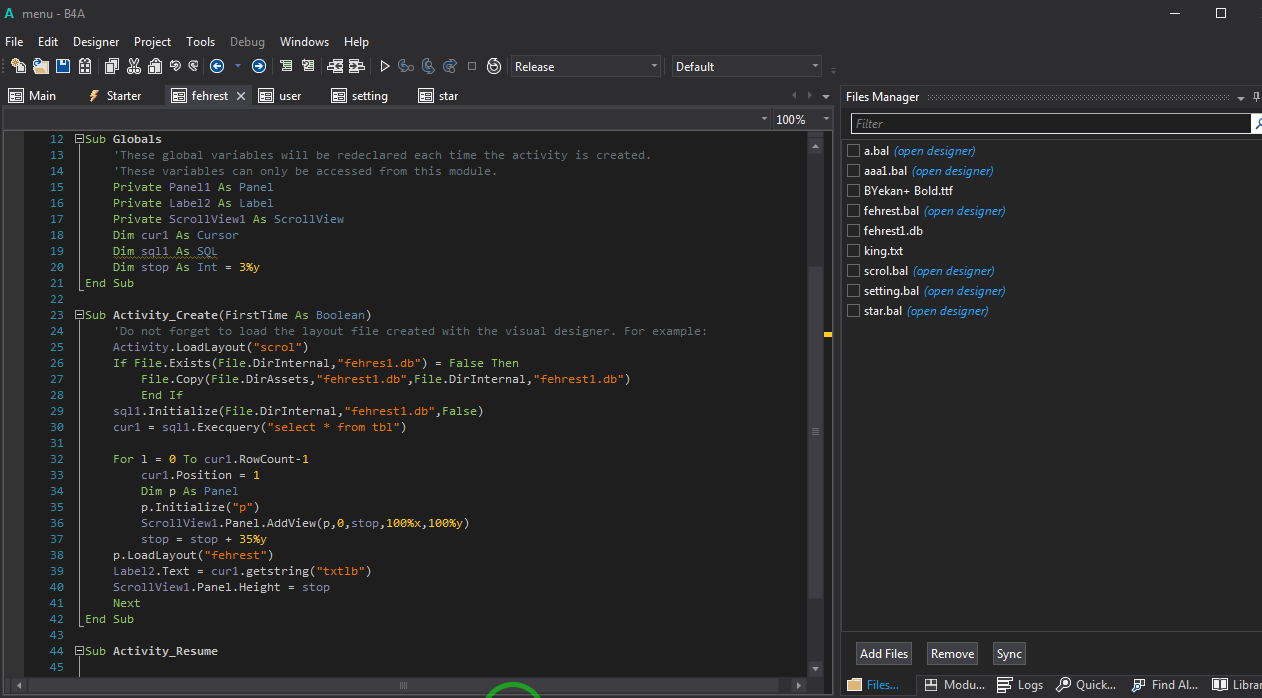This screenshot has height=698, width=1262.
Task: Switch to the setting tab
Action: click(369, 96)
